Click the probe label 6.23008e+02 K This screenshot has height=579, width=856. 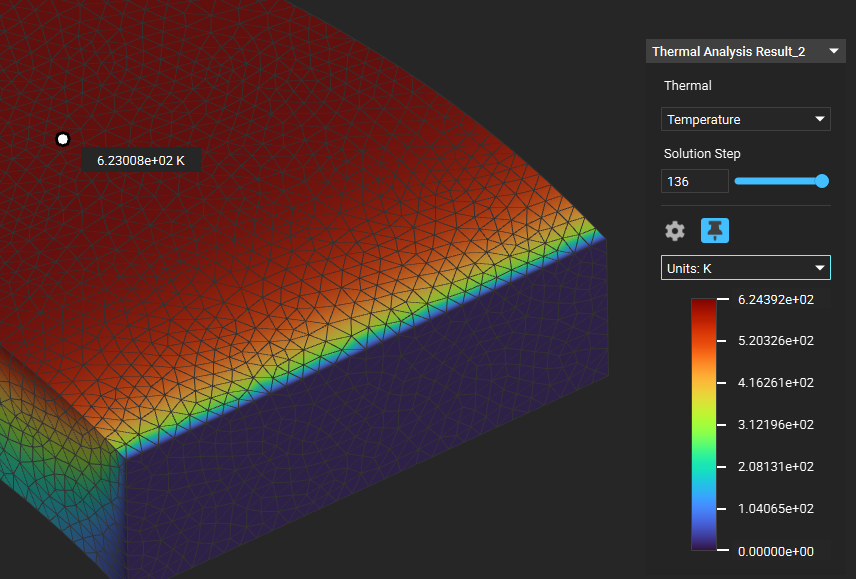[141, 160]
